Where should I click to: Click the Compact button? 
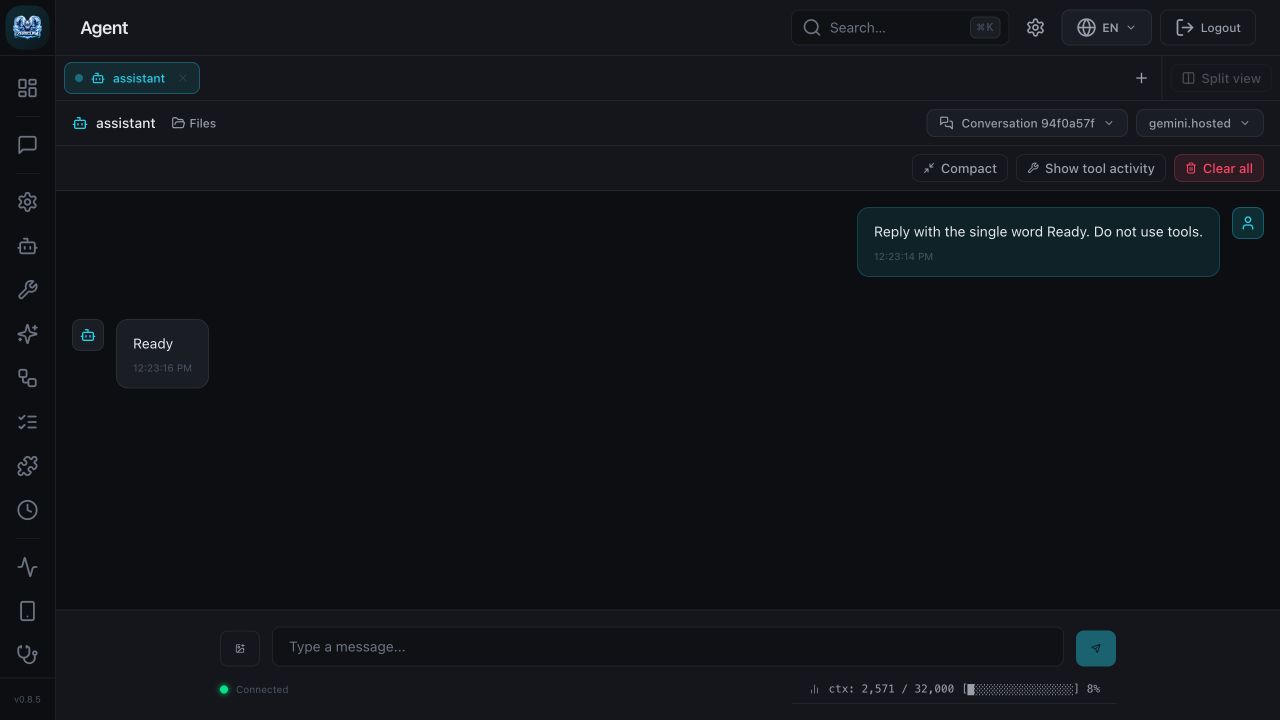pyautogui.click(x=959, y=168)
